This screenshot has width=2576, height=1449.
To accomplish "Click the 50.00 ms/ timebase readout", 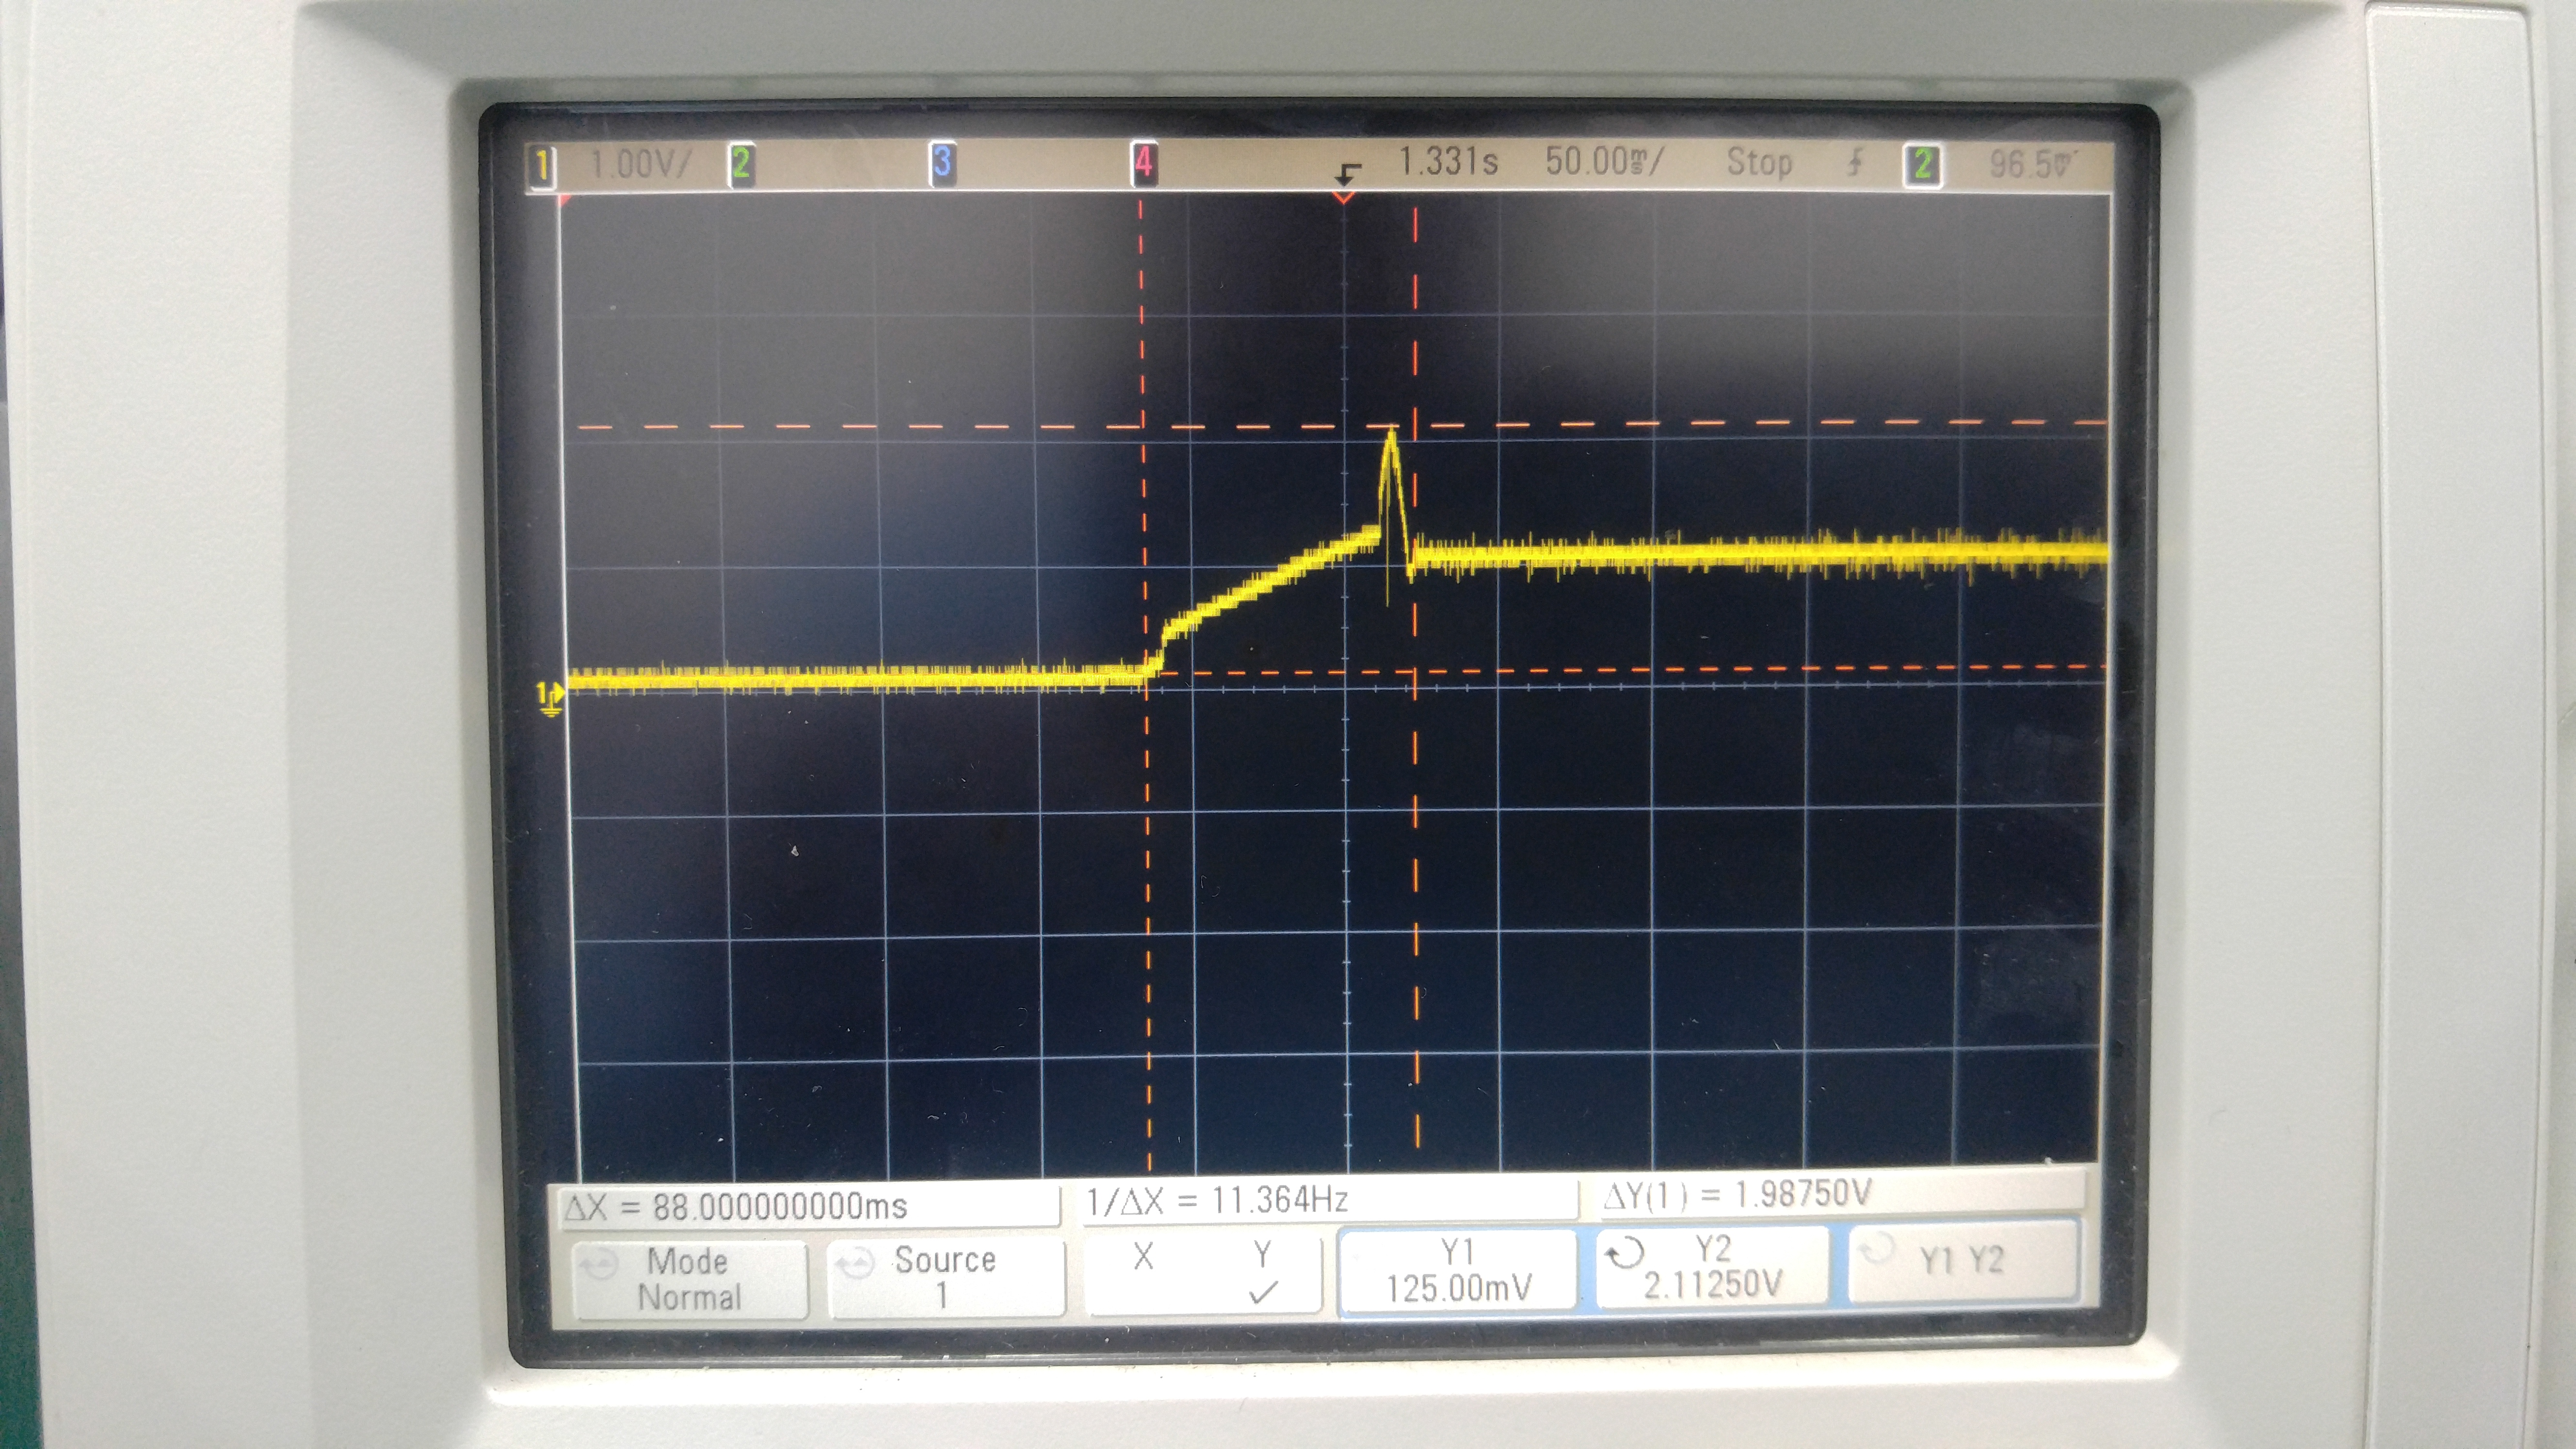I will pos(1604,161).
